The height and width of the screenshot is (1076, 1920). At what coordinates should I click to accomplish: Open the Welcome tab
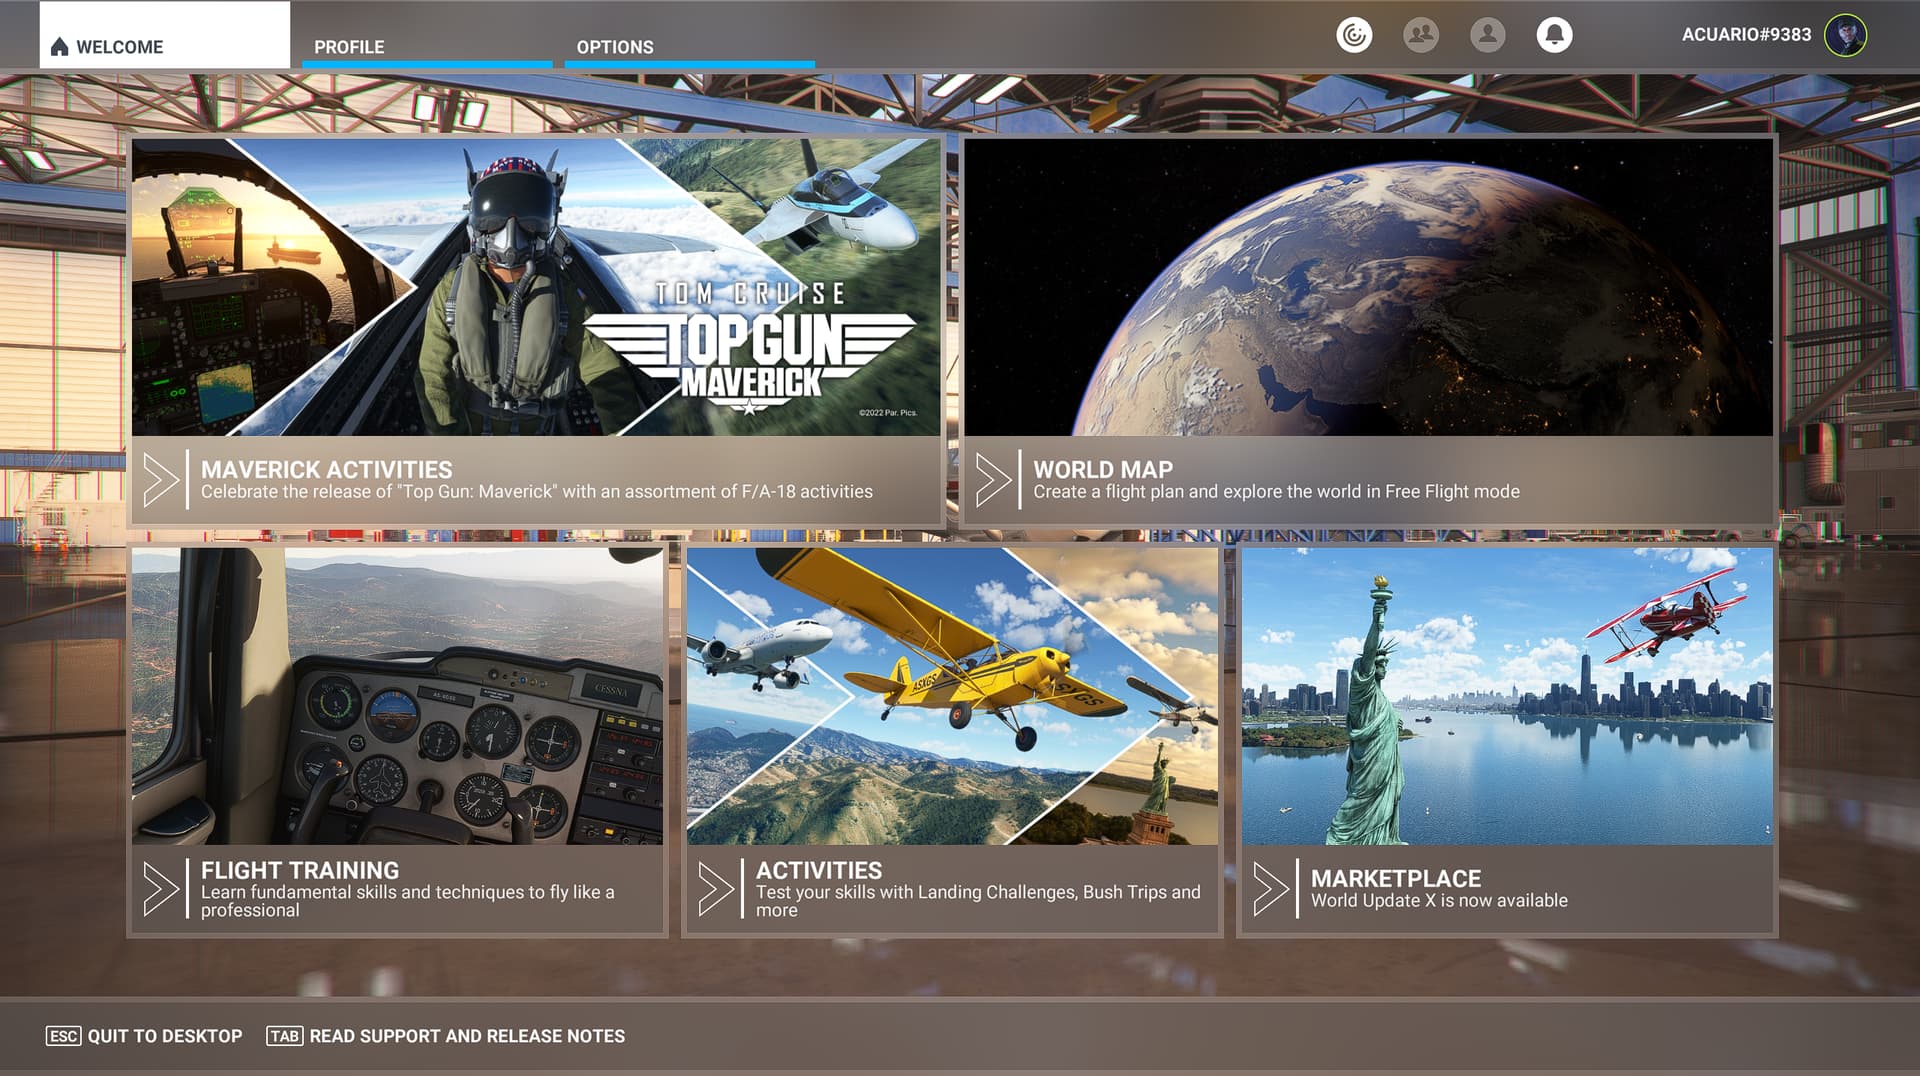click(x=165, y=35)
